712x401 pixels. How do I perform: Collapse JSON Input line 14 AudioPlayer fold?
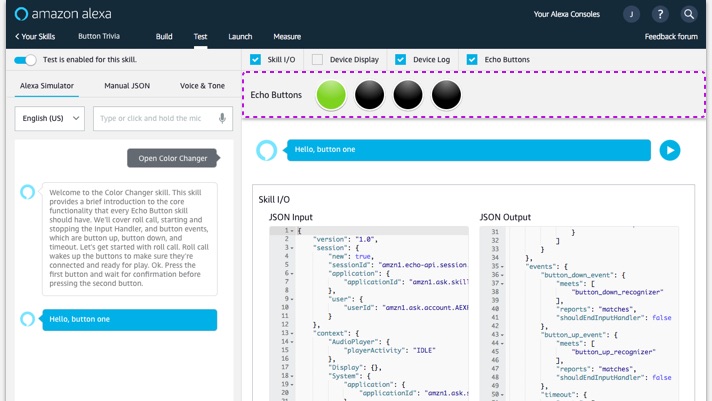[292, 342]
